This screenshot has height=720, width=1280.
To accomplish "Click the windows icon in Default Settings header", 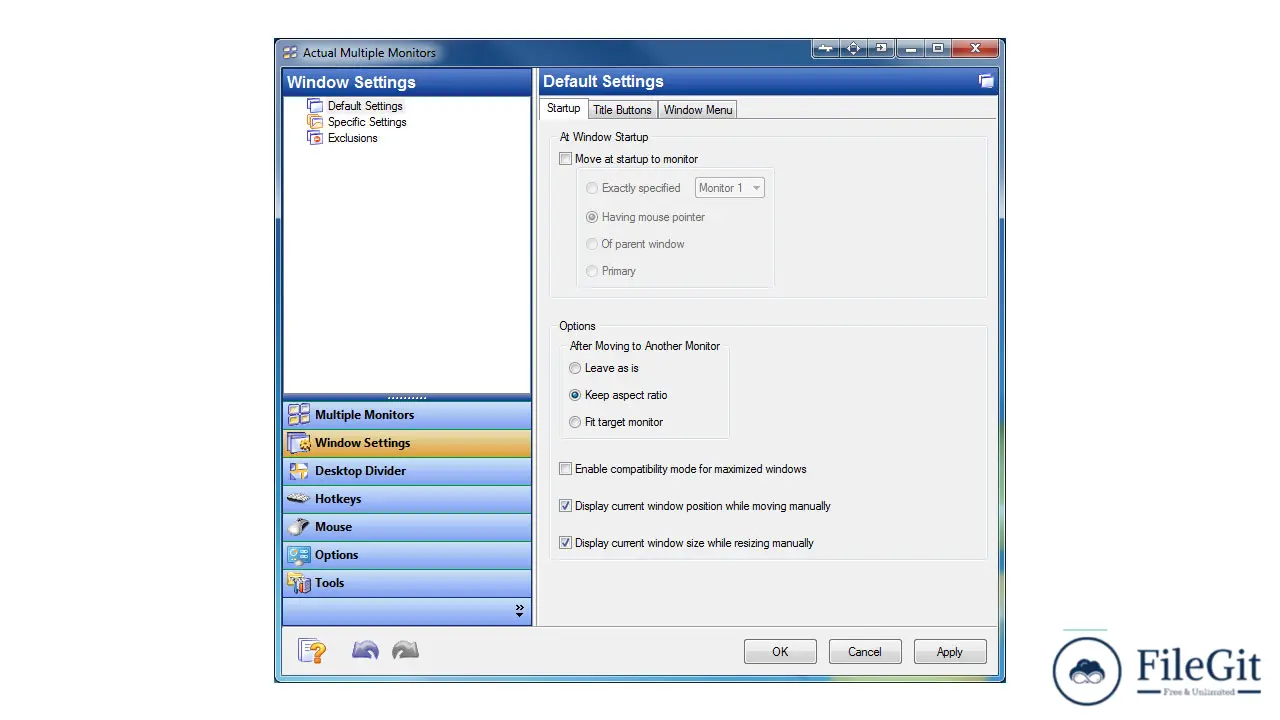I will (986, 82).
